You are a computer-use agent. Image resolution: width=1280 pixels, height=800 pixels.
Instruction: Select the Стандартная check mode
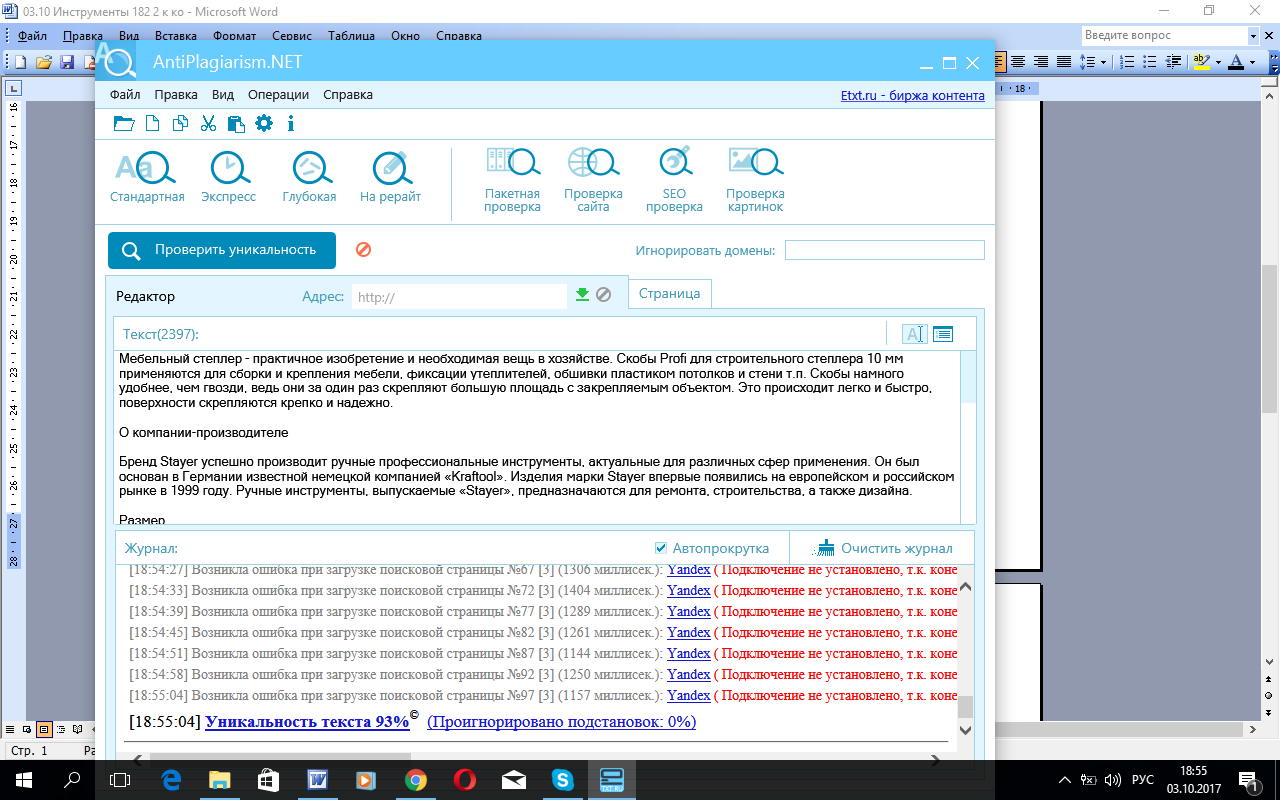tap(147, 178)
